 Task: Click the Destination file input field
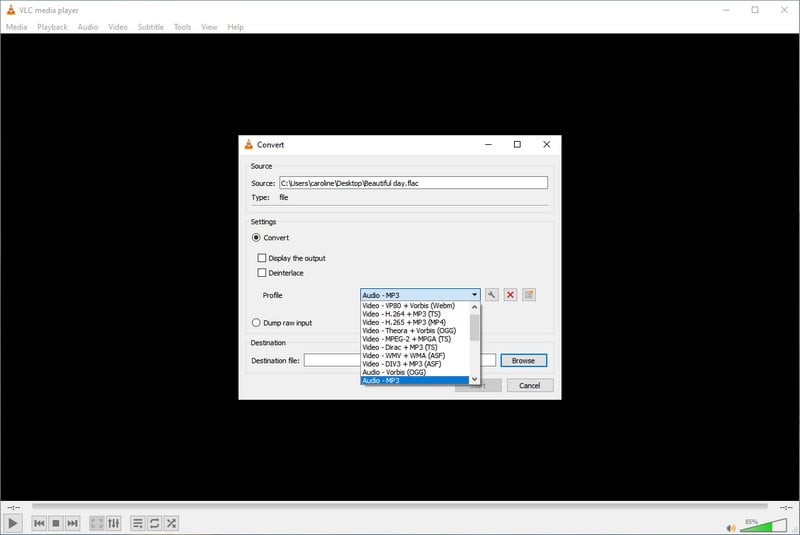(x=399, y=361)
